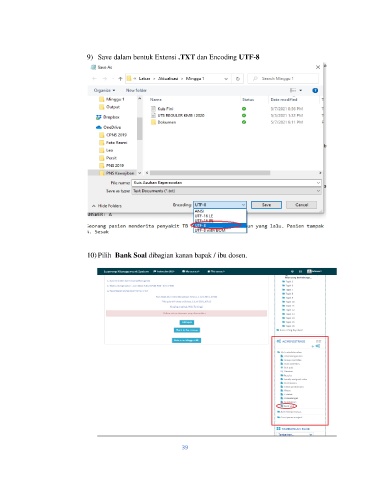The width and height of the screenshot is (370, 480).
Task: Sort by the Name column header
Action: coord(156,100)
